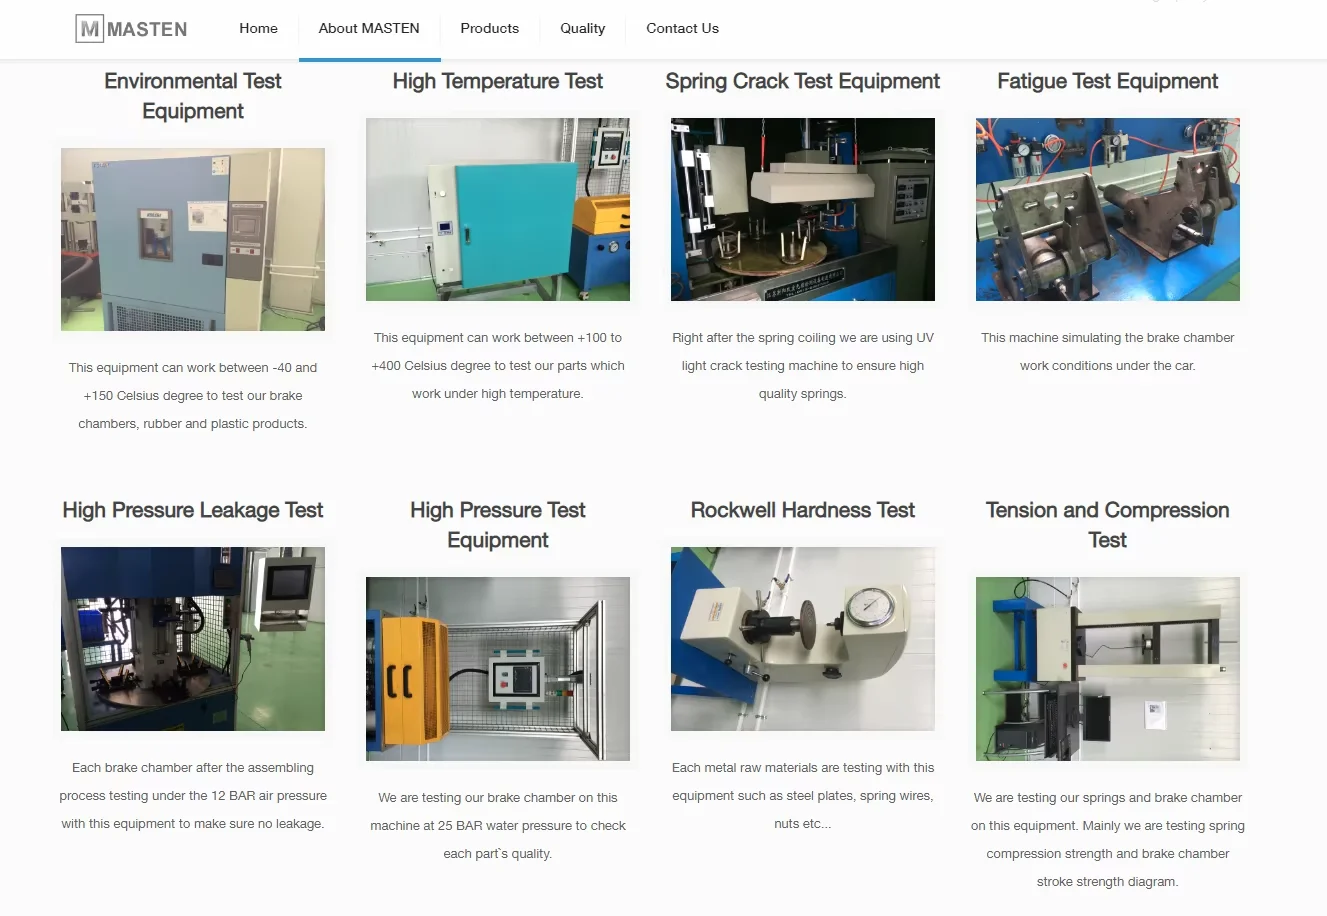Click the description mentioning +100 to +400 Celsius
Screen dimensions: 1327x916
pyautogui.click(x=498, y=366)
